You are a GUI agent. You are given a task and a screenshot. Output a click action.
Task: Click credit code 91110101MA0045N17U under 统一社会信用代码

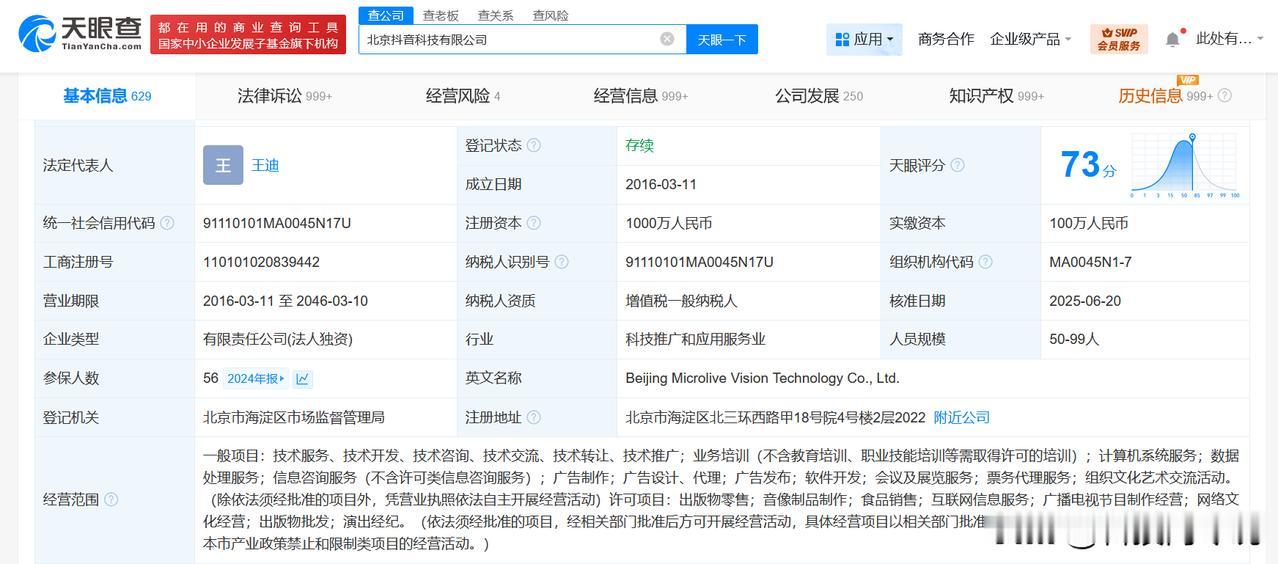point(277,223)
